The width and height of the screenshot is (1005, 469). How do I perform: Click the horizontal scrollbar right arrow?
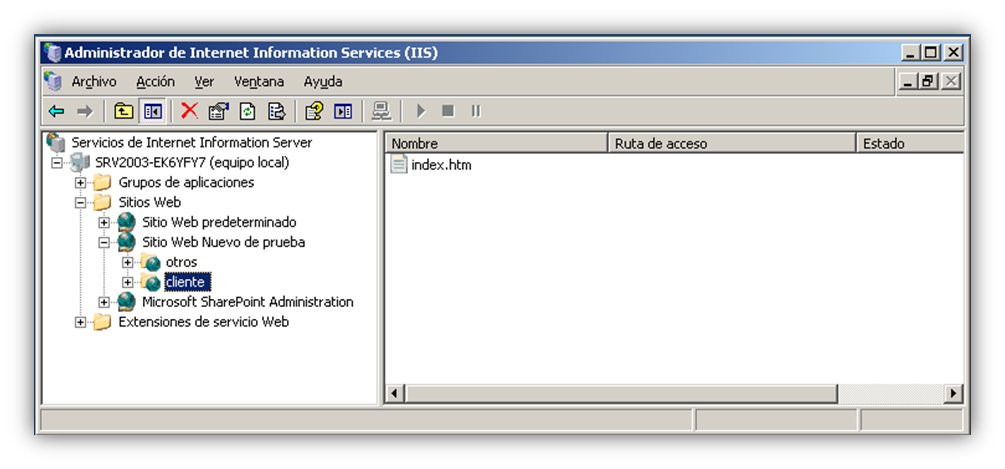pyautogui.click(x=954, y=393)
